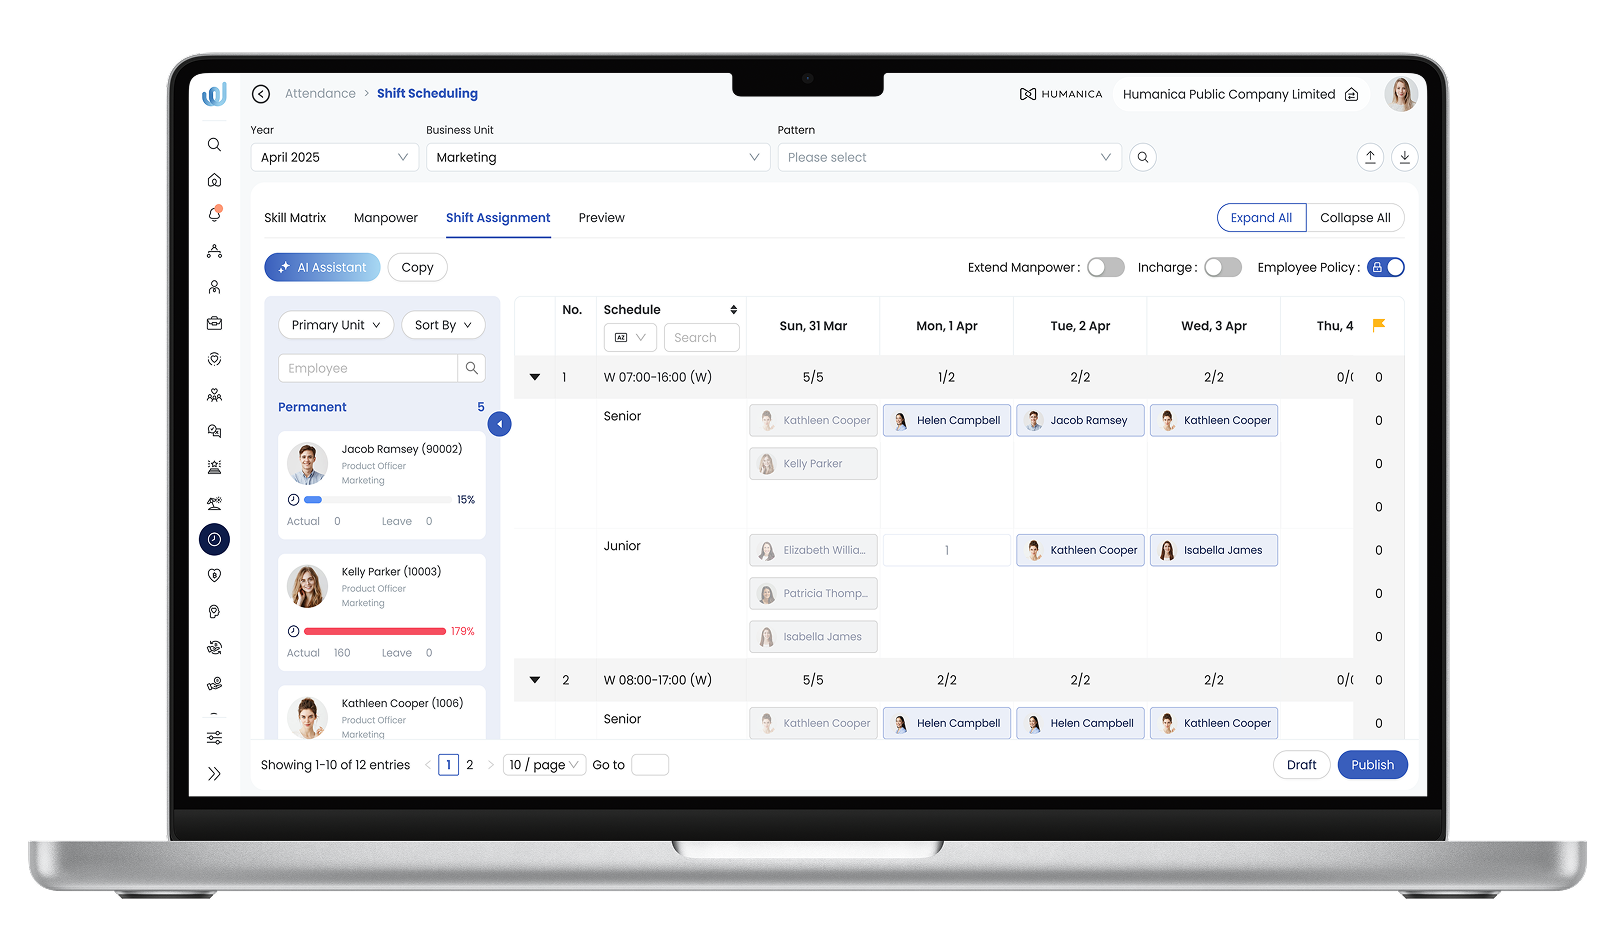
Task: Disable the Employee Policy toggle
Action: [1386, 267]
